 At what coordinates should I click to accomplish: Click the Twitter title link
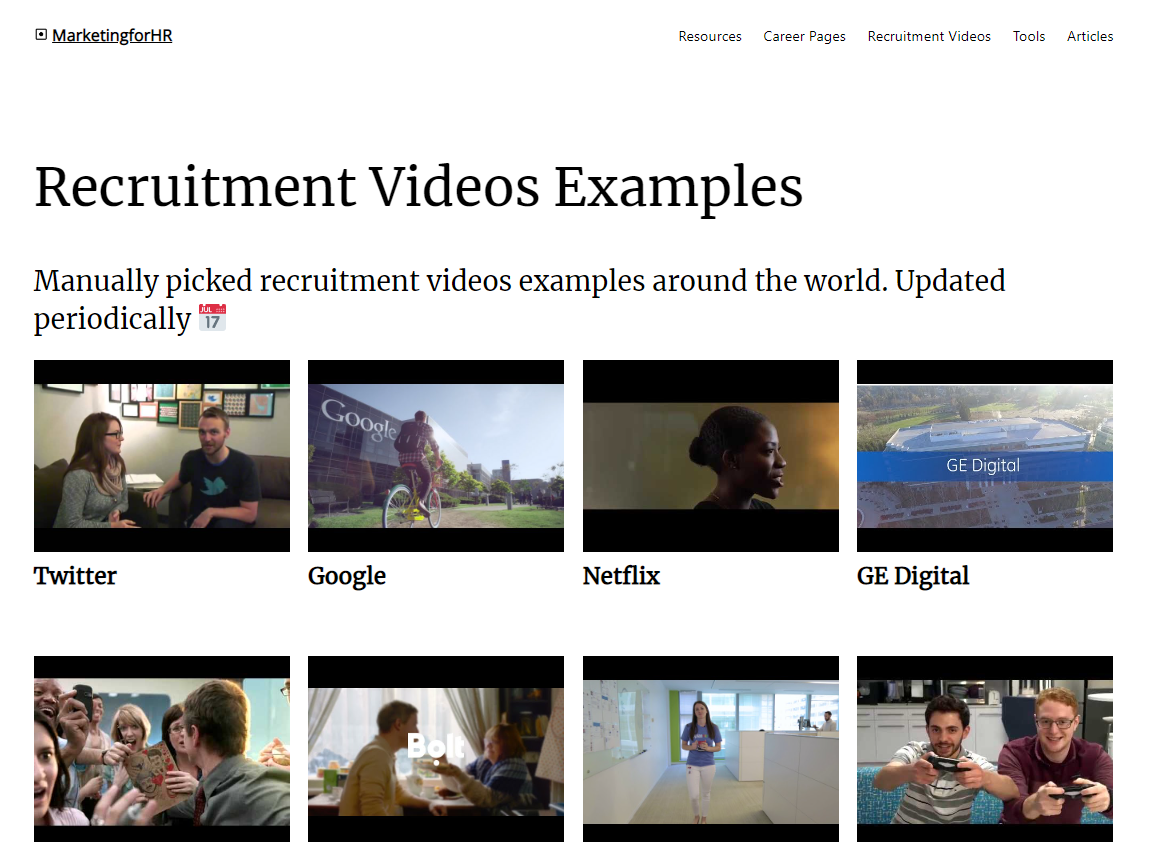coord(75,576)
